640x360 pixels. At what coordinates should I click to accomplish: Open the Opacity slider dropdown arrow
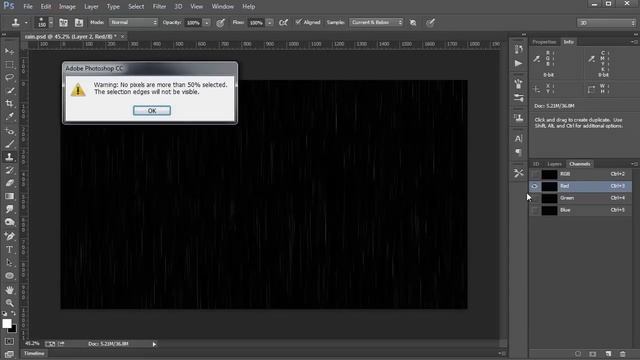coord(207,23)
